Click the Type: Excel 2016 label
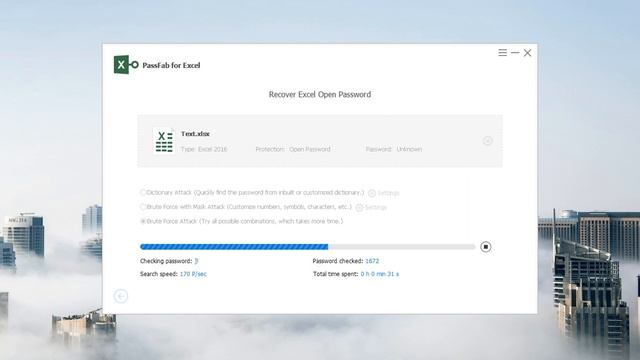 click(x=204, y=149)
